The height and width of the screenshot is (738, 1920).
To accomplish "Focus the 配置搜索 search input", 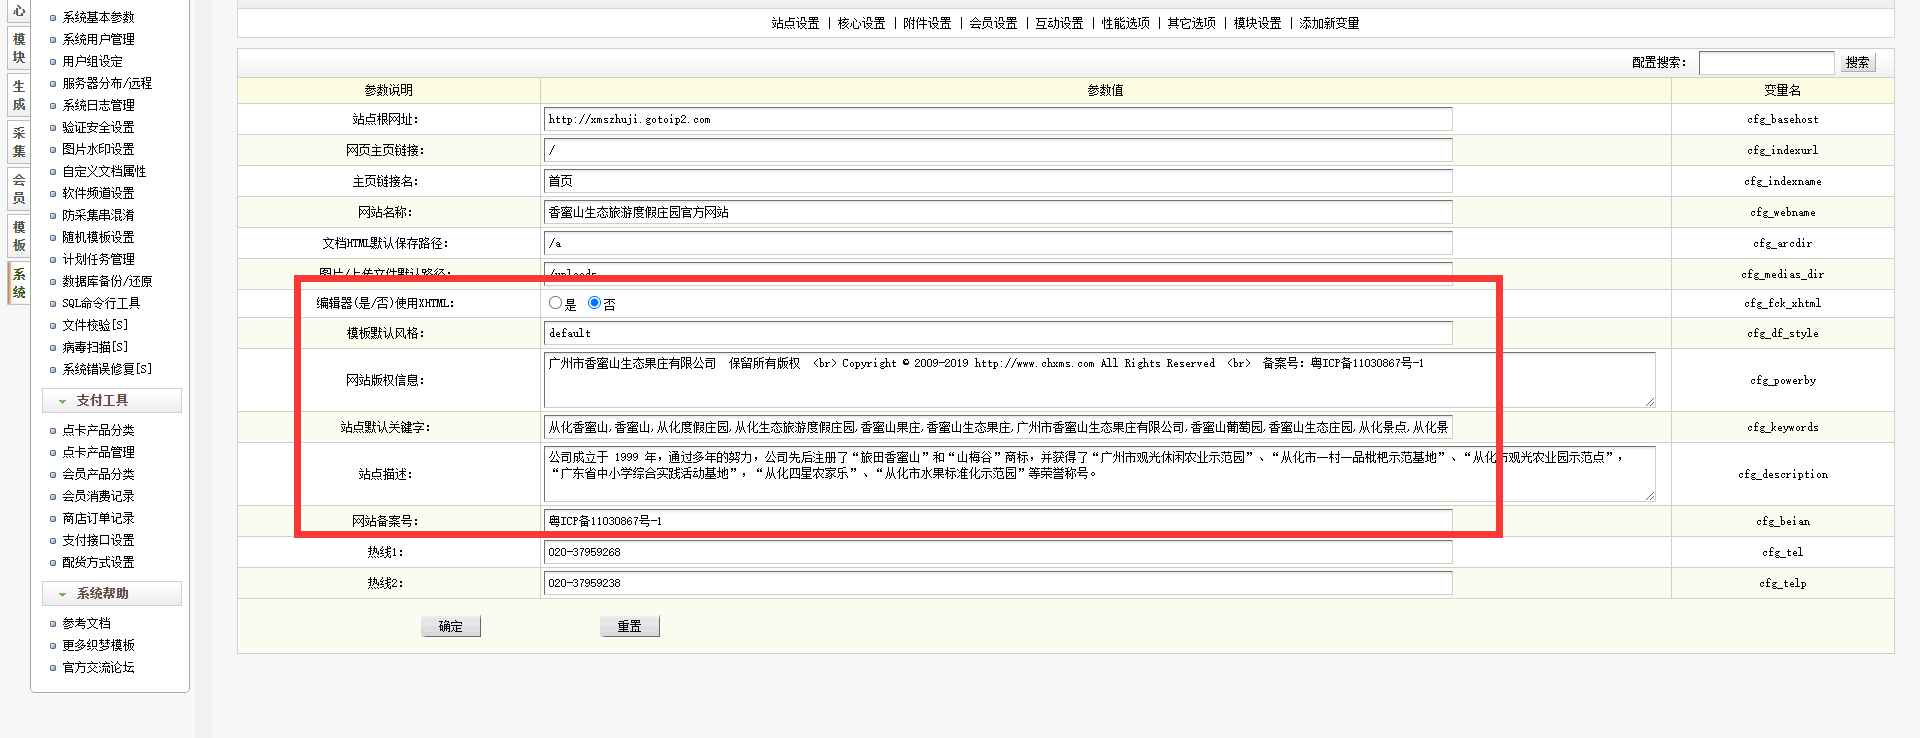I will [x=1767, y=62].
